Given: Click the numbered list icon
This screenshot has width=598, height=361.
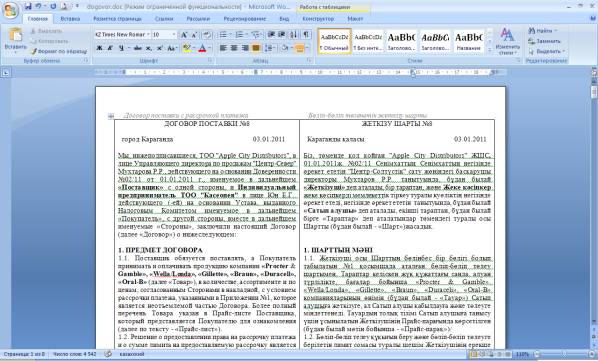Looking at the screenshot, I should pos(239,35).
